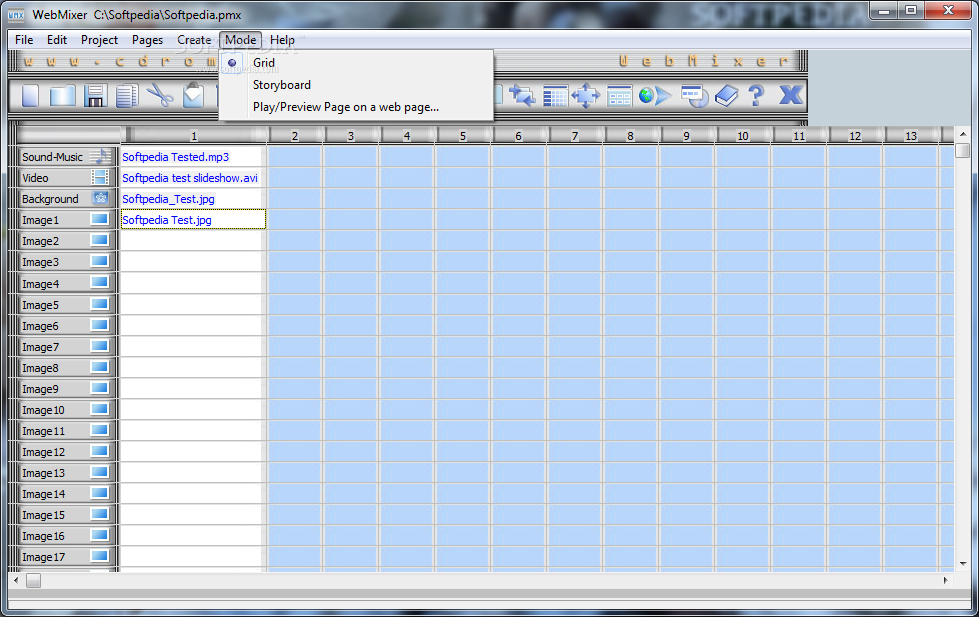Click the swap images toolbar icon

pos(522,96)
